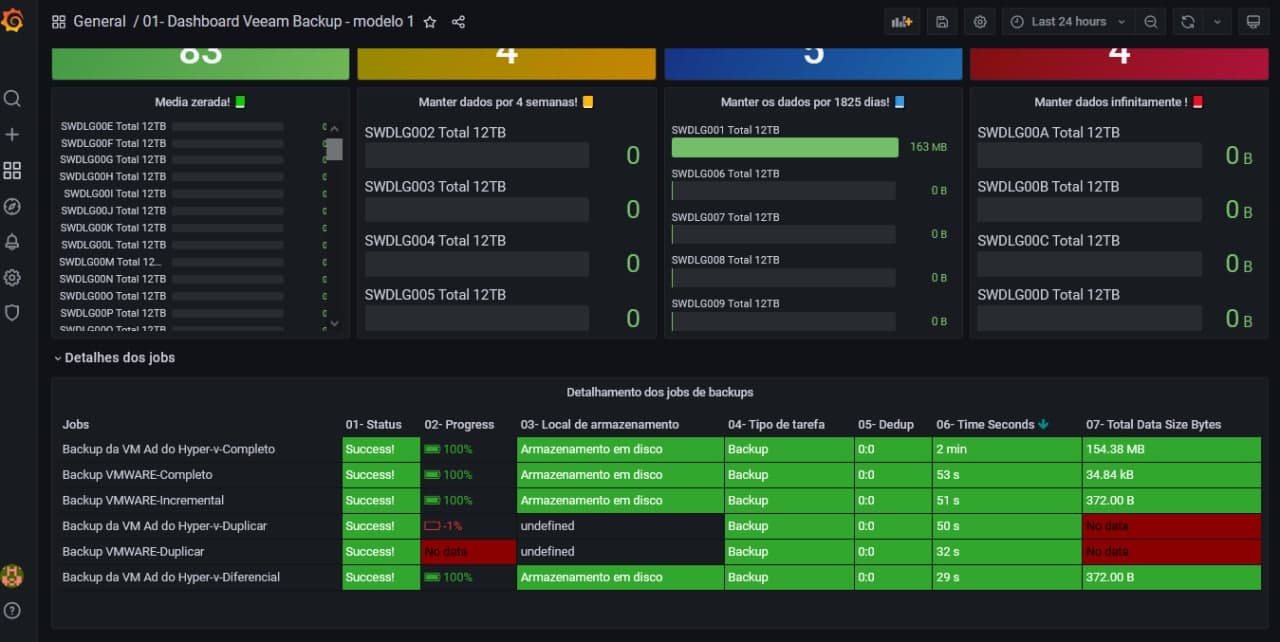
Task: Click the 02- Progress column header
Action: pyautogui.click(x=459, y=424)
